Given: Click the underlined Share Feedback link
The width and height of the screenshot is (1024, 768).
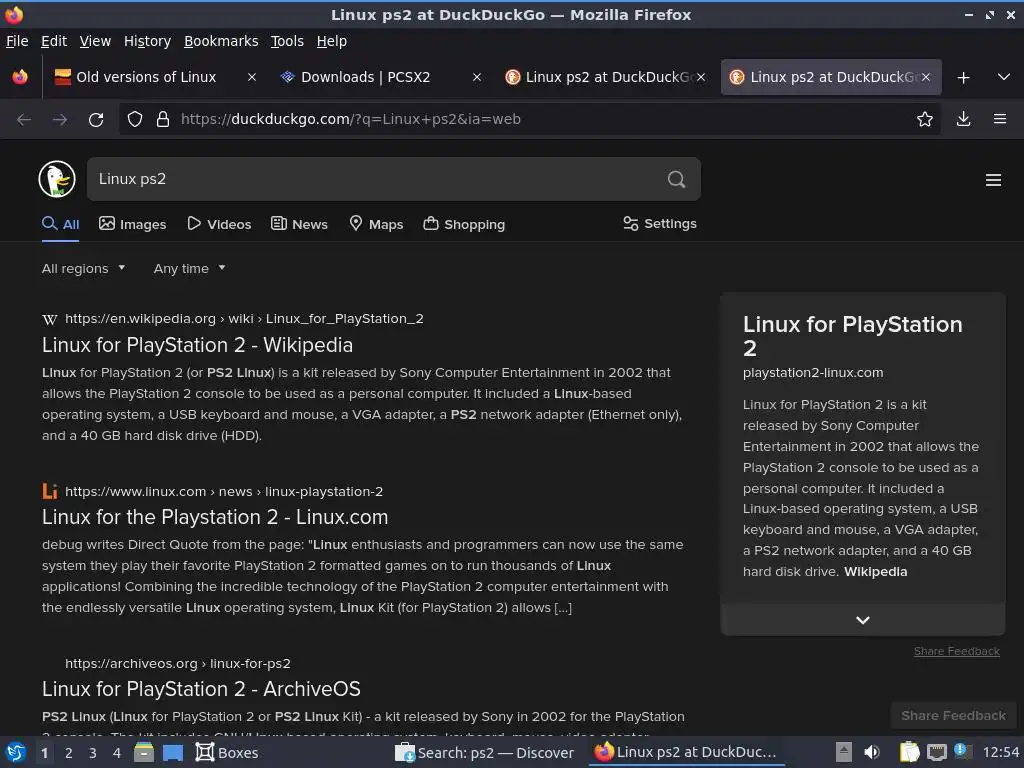Looking at the screenshot, I should 957,651.
